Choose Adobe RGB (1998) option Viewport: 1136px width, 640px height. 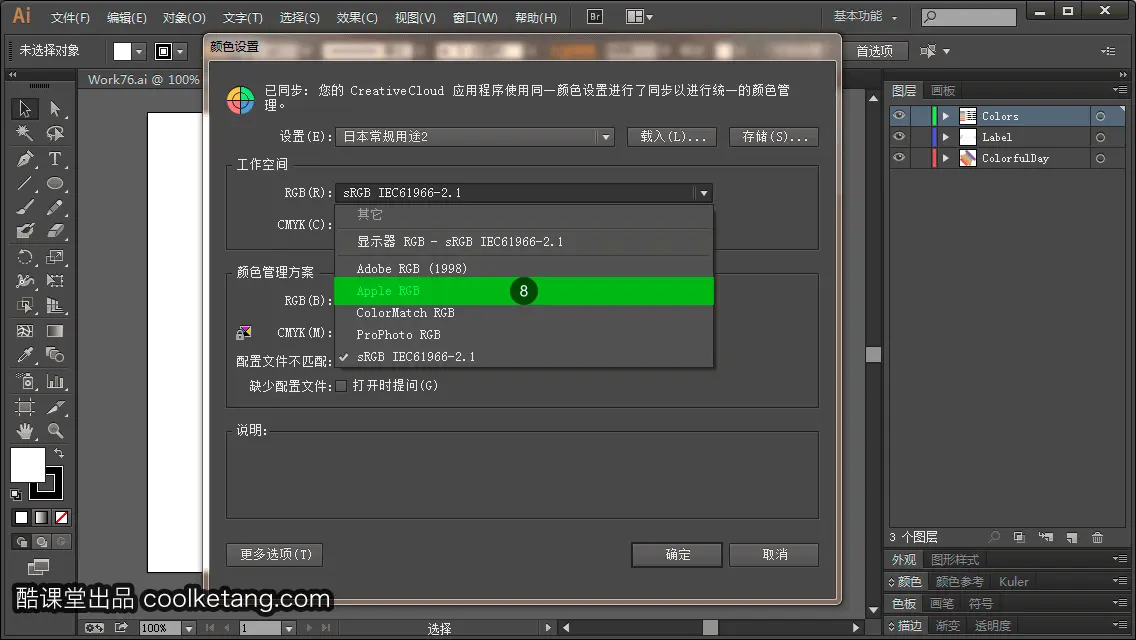tap(524, 269)
